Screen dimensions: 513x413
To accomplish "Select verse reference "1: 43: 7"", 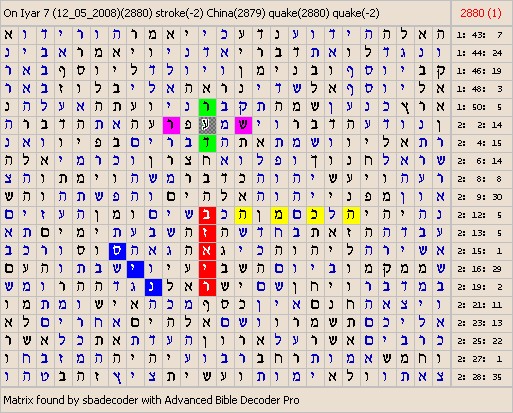I will [479, 35].
